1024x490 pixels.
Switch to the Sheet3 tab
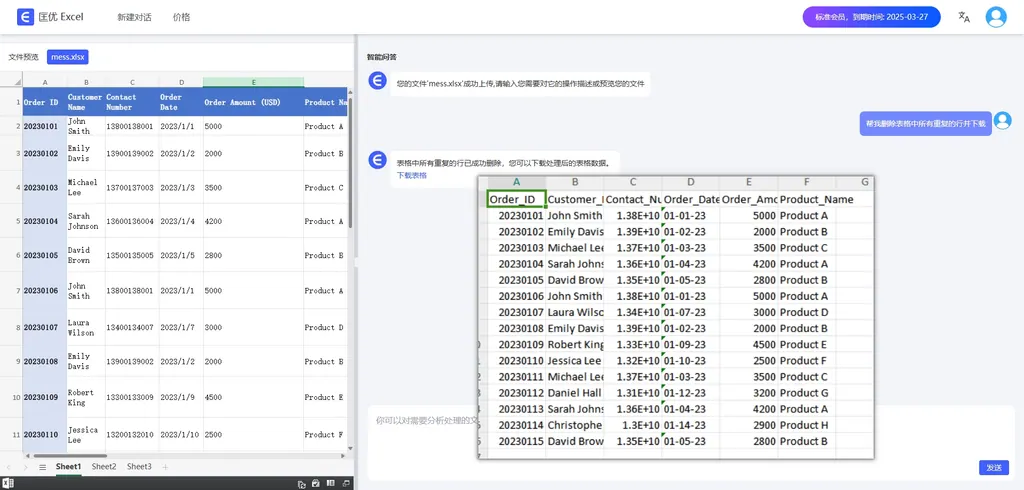pyautogui.click(x=139, y=467)
